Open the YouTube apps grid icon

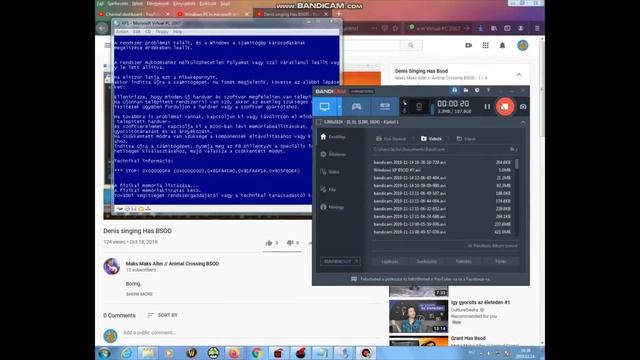[485, 45]
